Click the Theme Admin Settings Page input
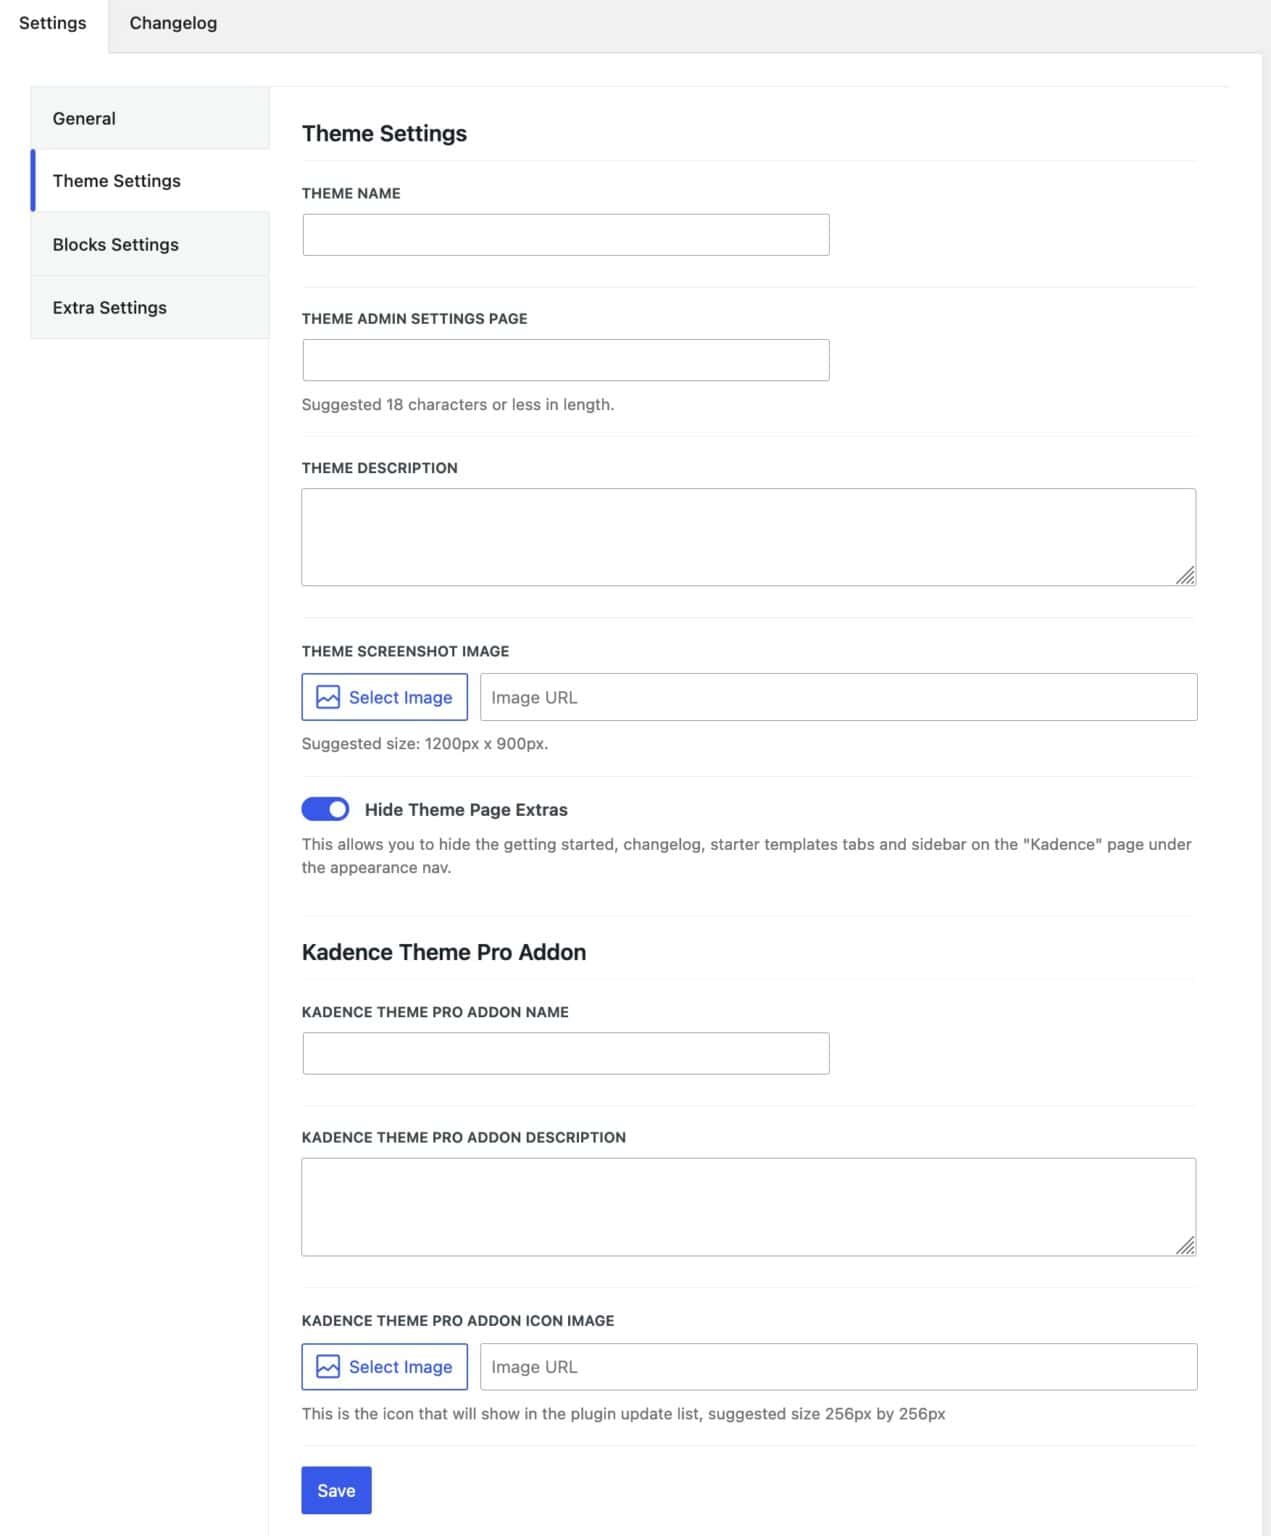 pyautogui.click(x=565, y=359)
